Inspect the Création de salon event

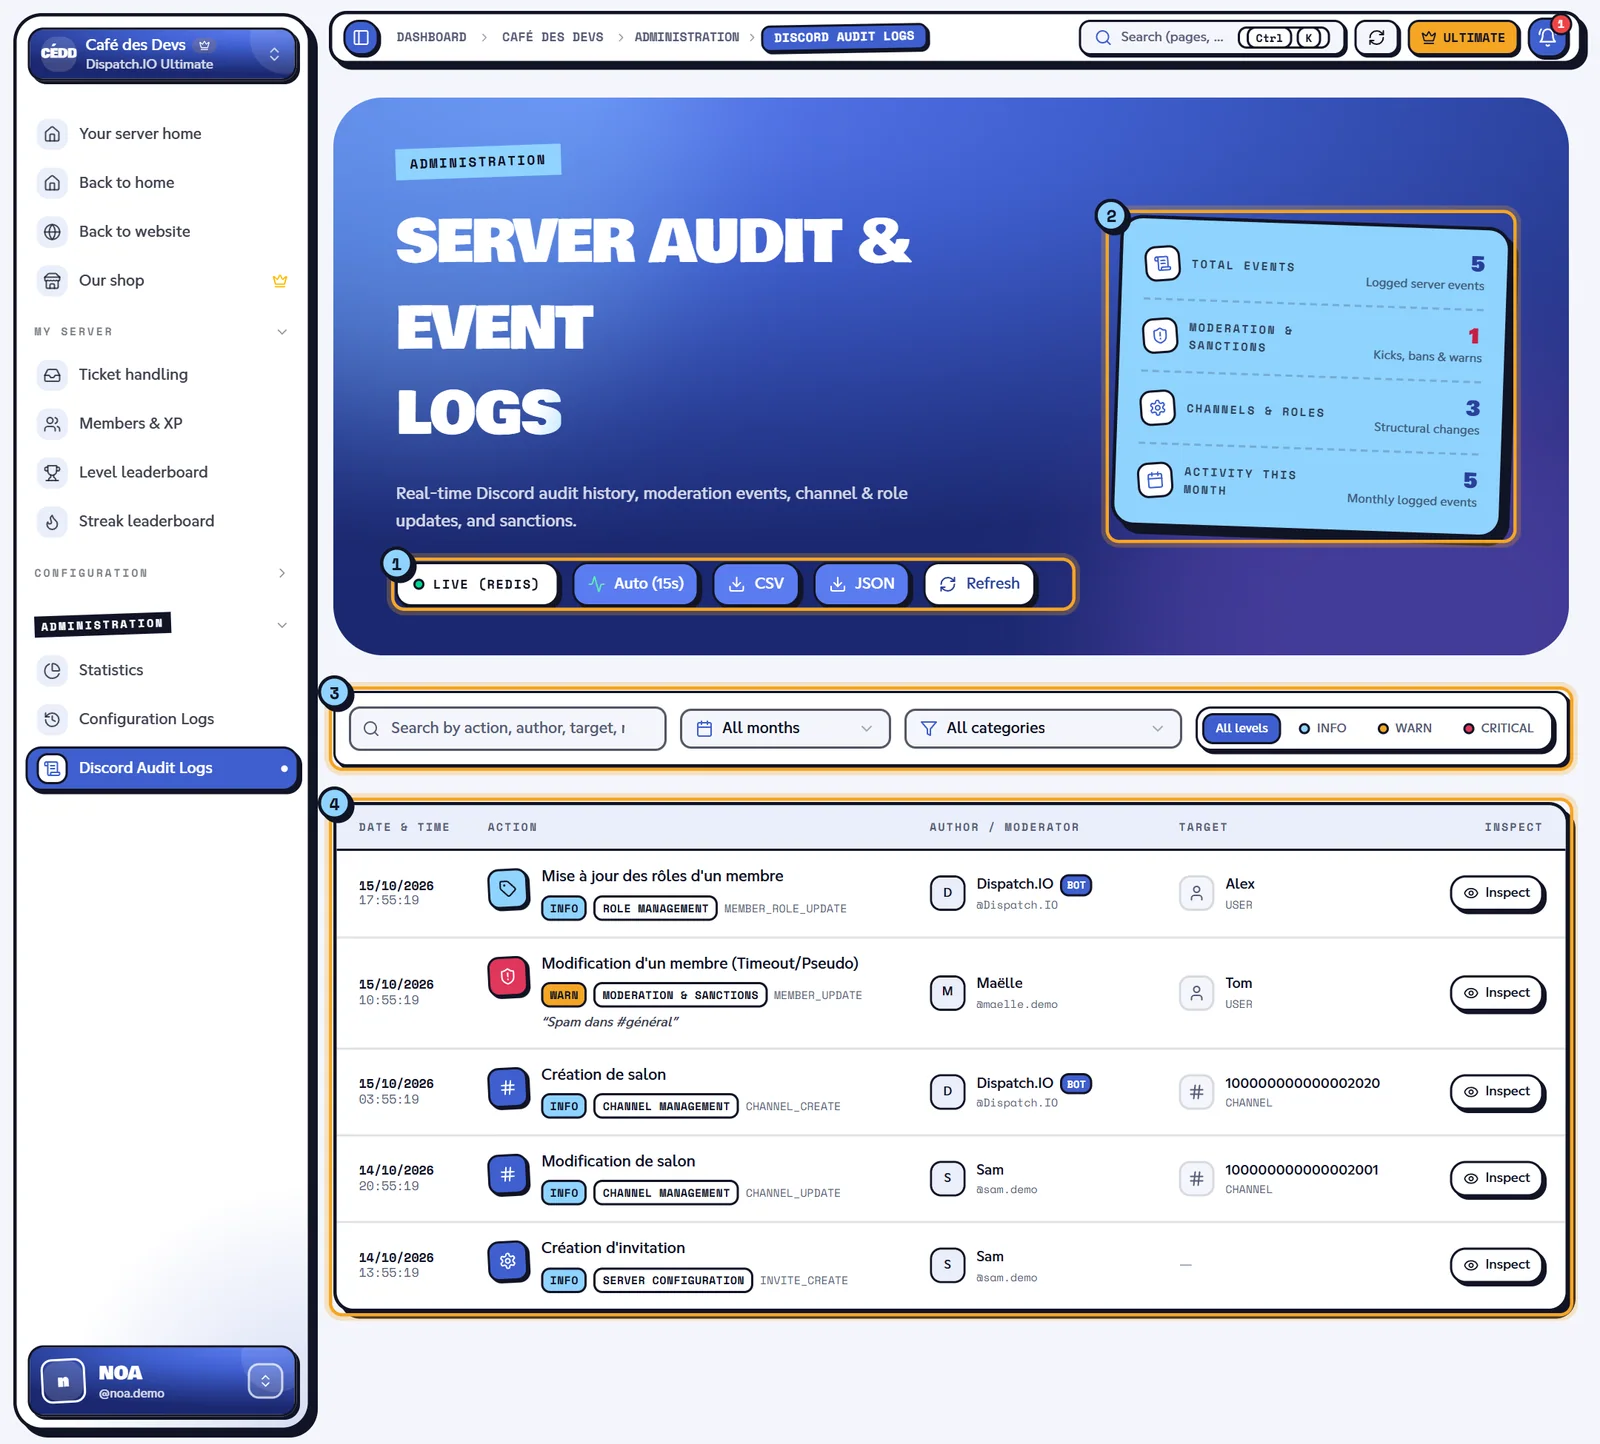pyautogui.click(x=1497, y=1092)
